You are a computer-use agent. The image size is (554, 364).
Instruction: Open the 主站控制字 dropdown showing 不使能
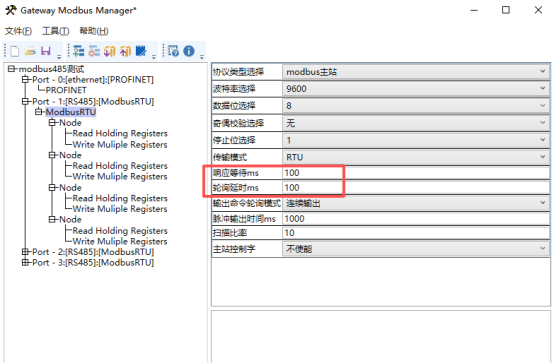point(416,249)
